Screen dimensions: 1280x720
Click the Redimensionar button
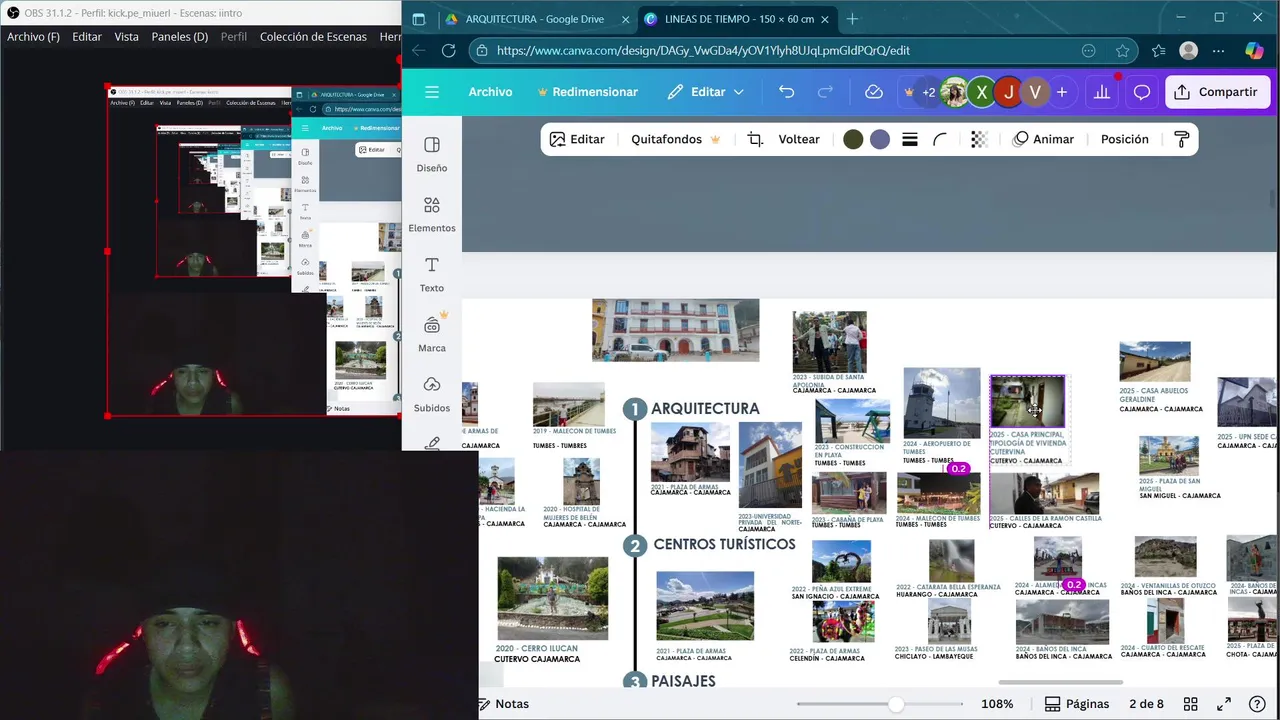tap(587, 92)
